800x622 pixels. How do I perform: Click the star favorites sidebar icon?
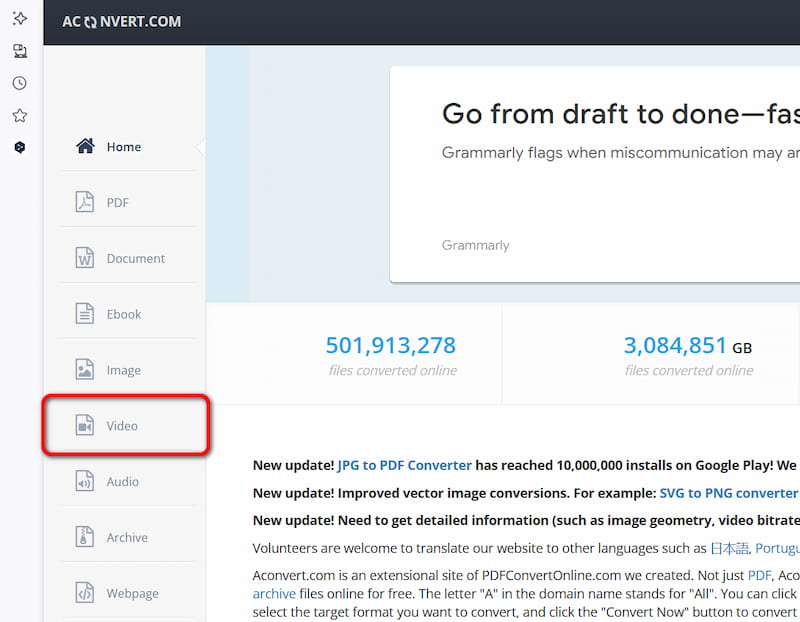19,115
